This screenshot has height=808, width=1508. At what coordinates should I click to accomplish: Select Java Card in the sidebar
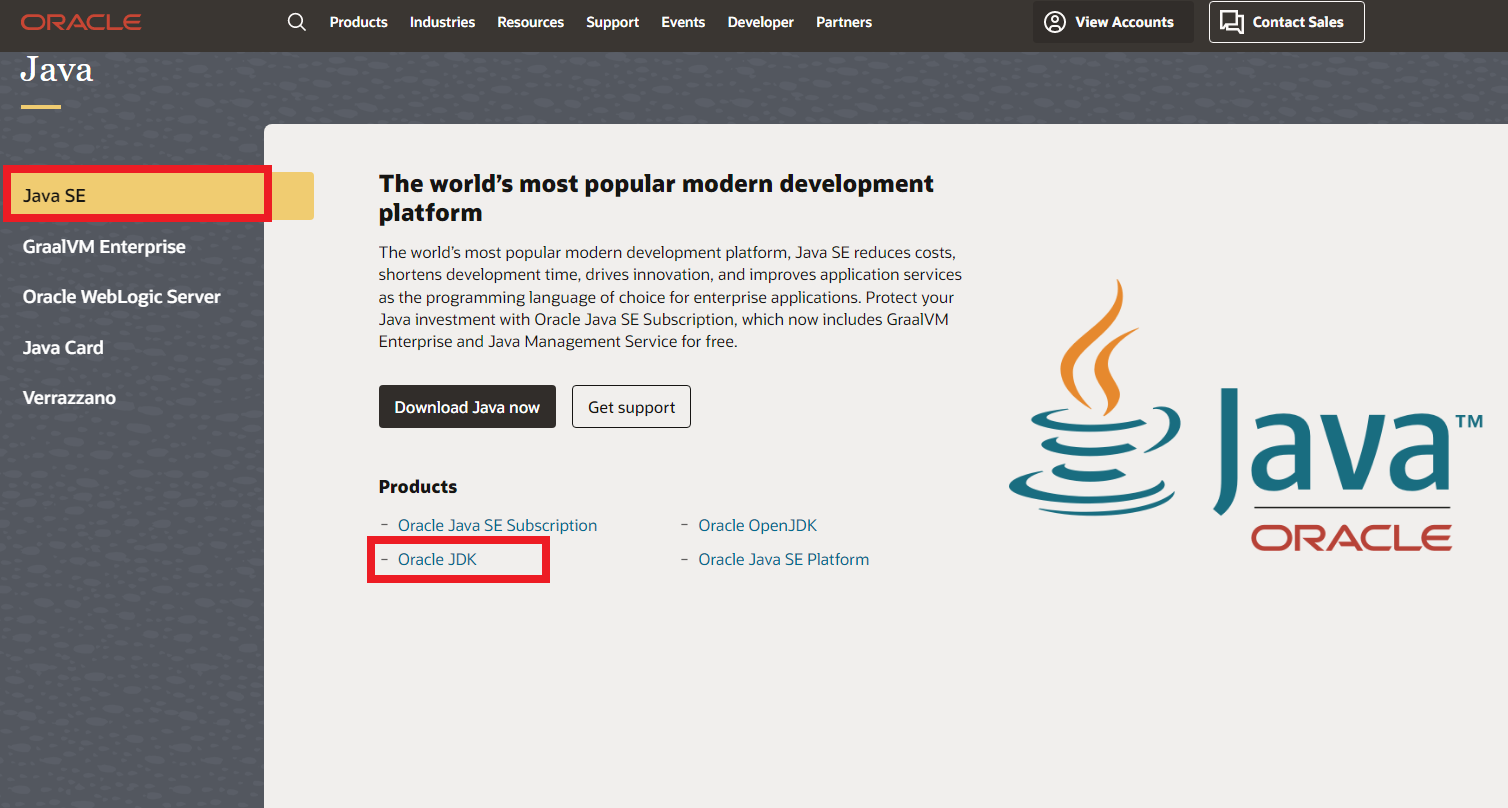(63, 347)
